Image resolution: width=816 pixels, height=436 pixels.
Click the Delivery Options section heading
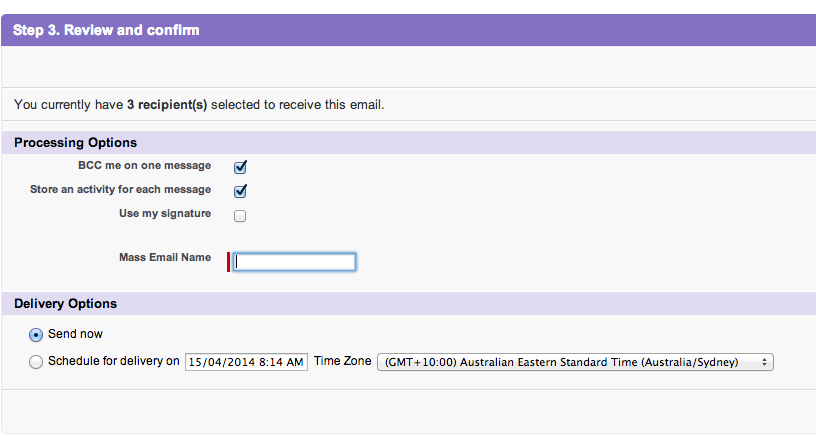coord(66,304)
